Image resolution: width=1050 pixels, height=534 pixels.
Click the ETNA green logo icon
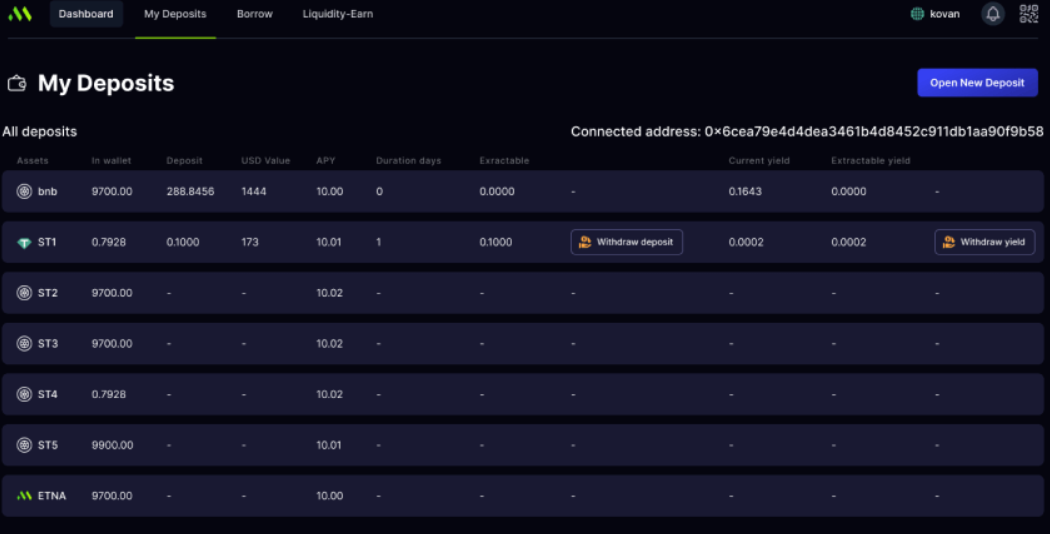pyautogui.click(x=24, y=496)
